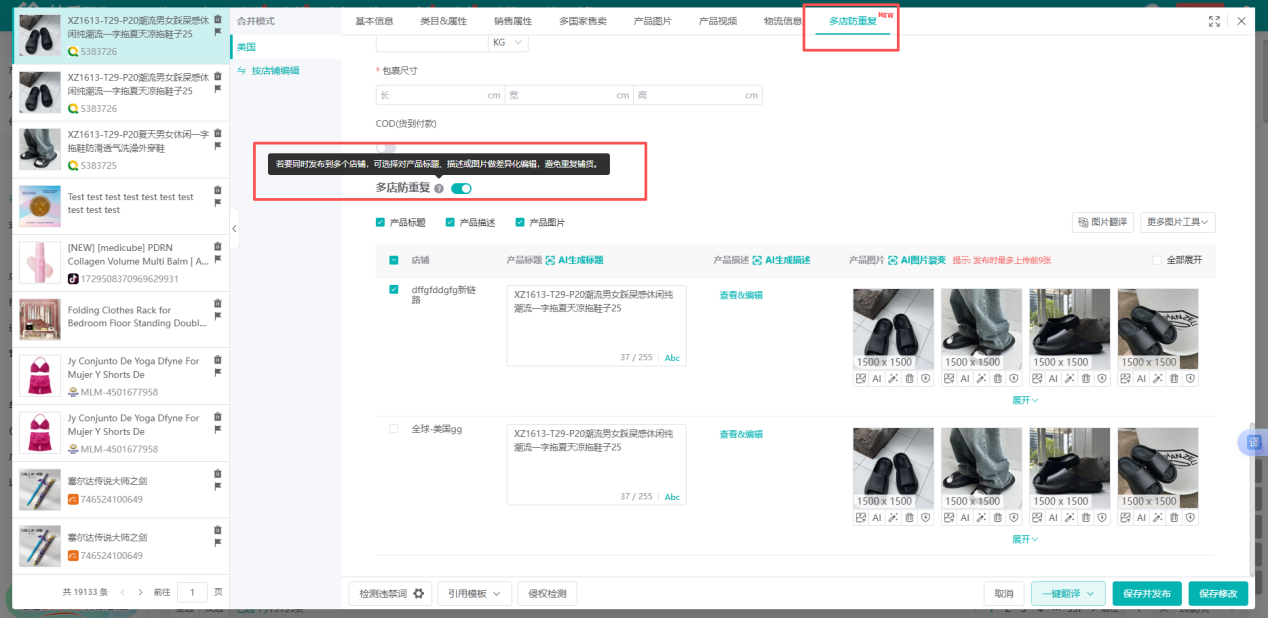Toggle the COD (货到付款) switch

(386, 147)
